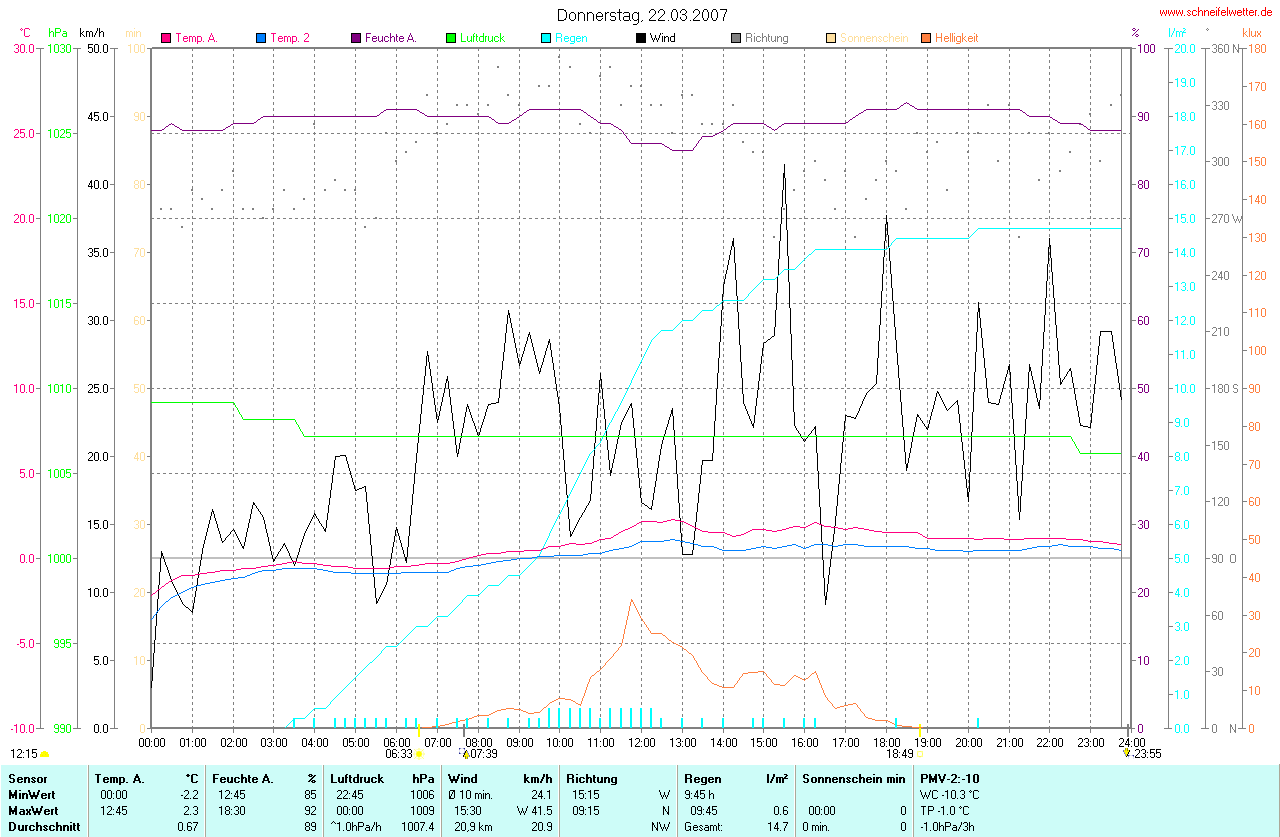Click the 18:30 humidity maximum time
This screenshot has height=837, width=1280.
pyautogui.click(x=232, y=810)
